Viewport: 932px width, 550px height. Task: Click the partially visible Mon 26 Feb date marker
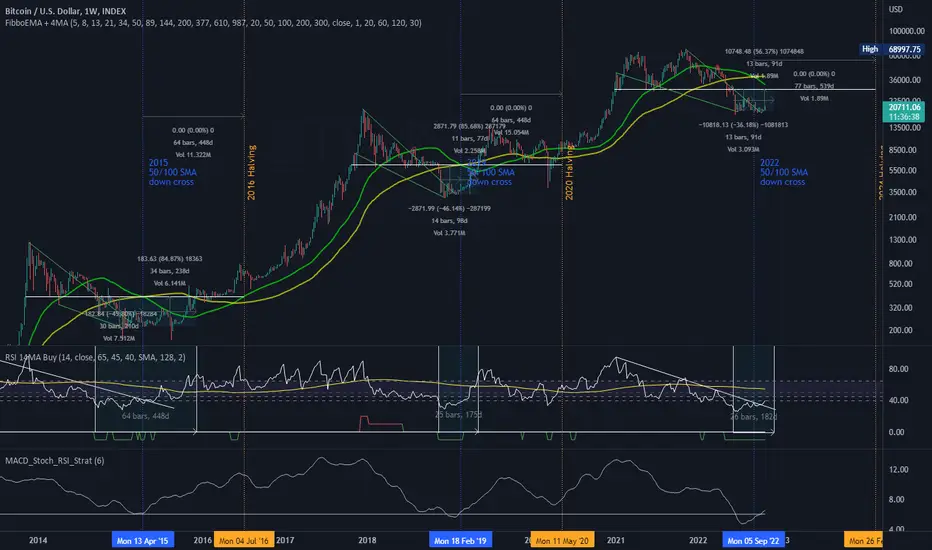(864, 540)
